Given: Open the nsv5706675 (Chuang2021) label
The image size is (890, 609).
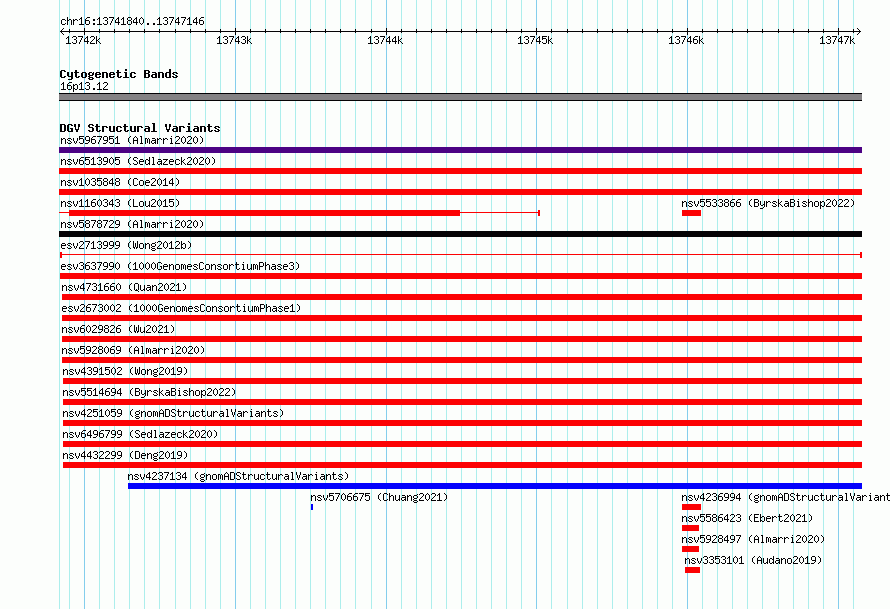Looking at the screenshot, I should tap(379, 497).
